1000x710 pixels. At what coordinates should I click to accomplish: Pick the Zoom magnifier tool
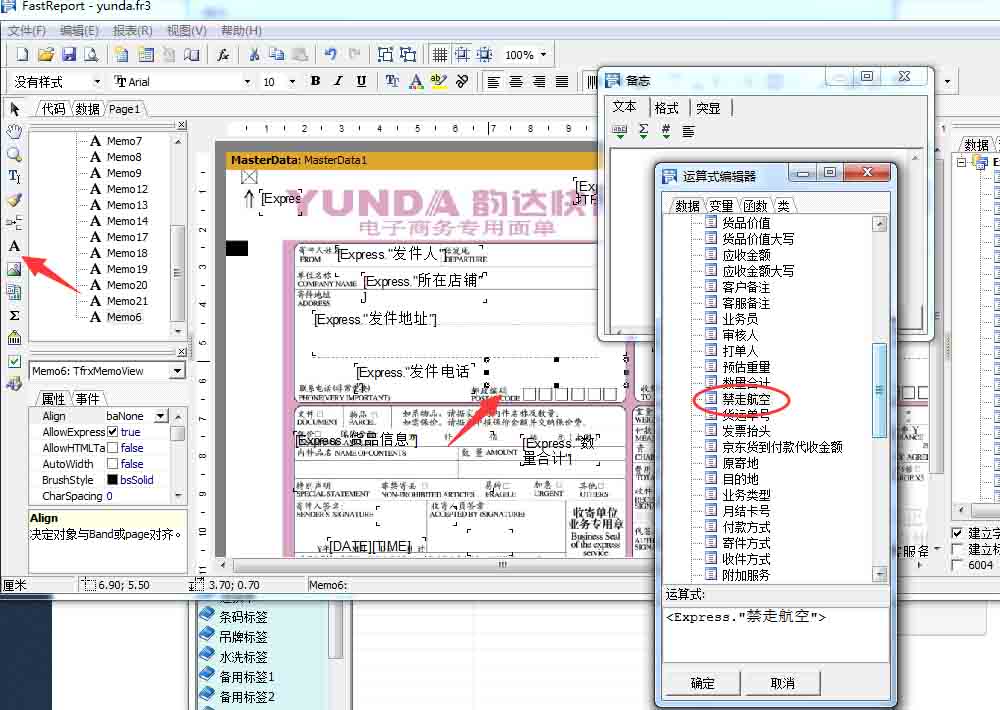14,154
